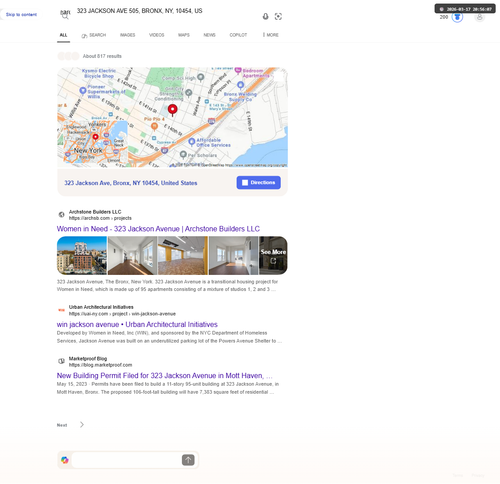Open the Rewards medal icon
This screenshot has width=500, height=484.
(x=457, y=17)
